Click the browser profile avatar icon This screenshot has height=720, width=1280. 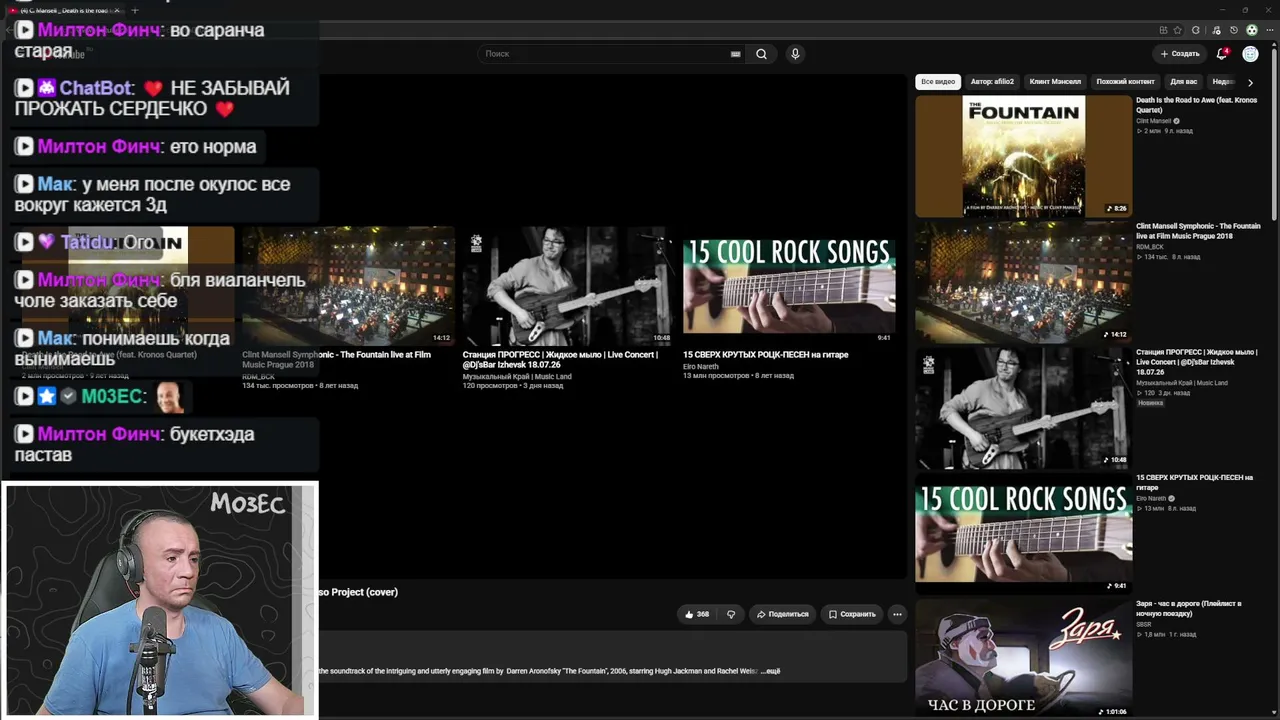coord(1251,30)
